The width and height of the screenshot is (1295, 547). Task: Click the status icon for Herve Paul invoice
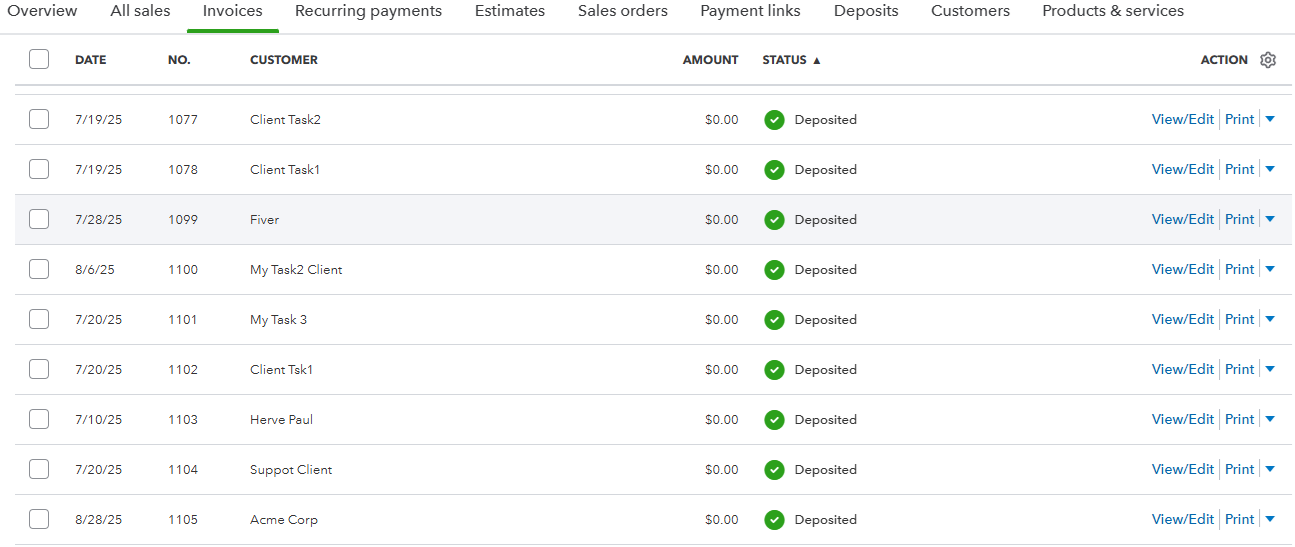tap(774, 420)
